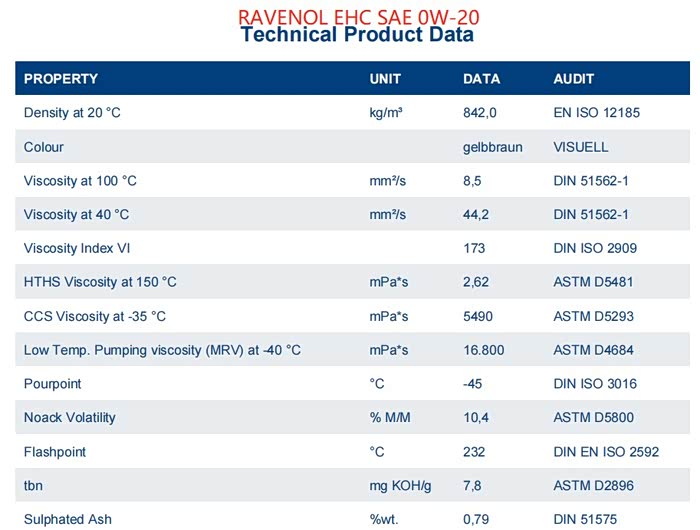Click the density value 842,0

[x=480, y=113]
